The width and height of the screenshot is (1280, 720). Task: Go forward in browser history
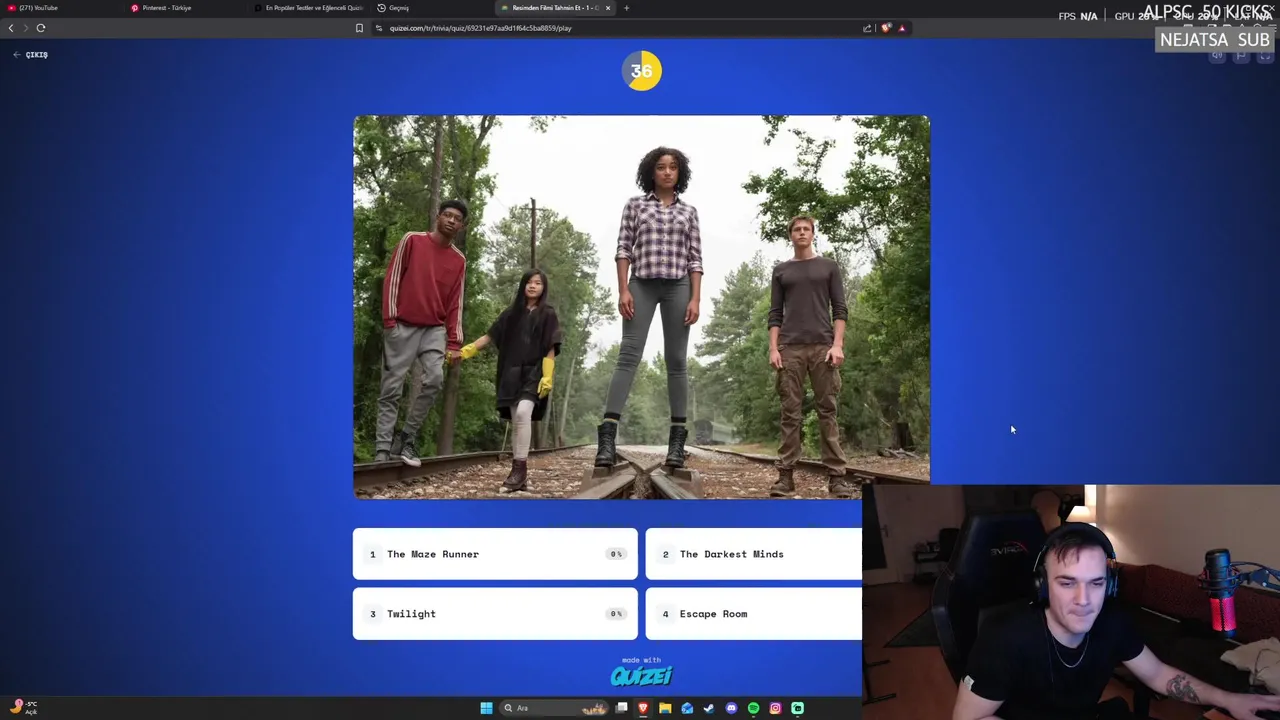tap(26, 28)
